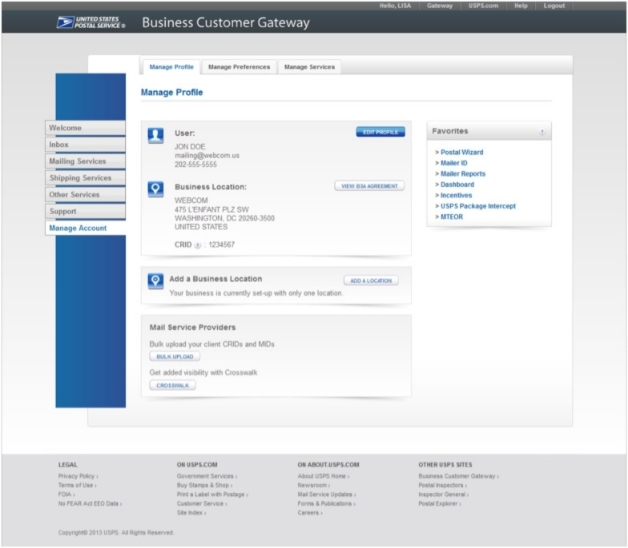628x548 pixels.
Task: Open Inbox in the sidebar
Action: (85, 145)
